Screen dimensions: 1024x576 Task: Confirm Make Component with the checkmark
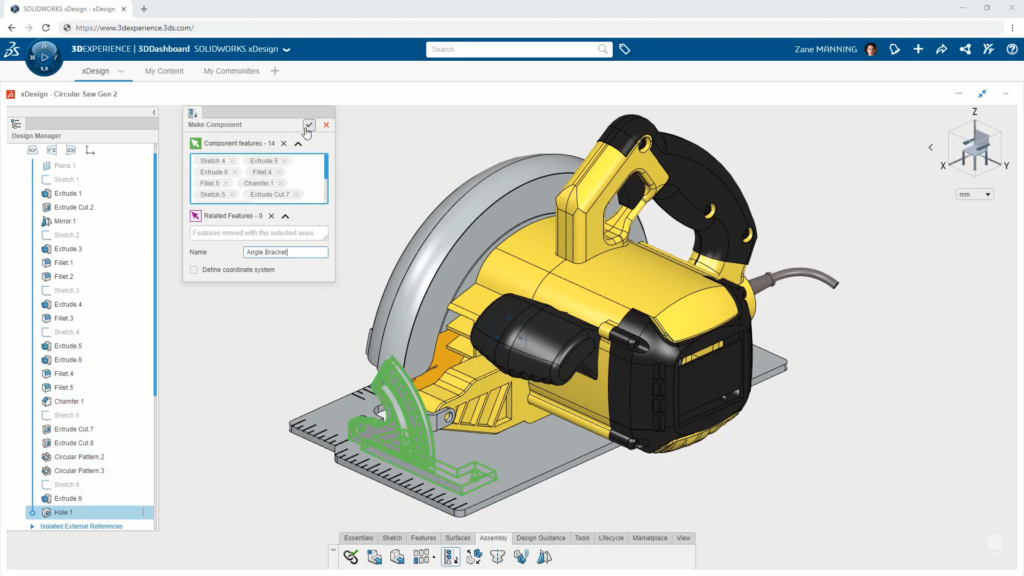click(x=309, y=124)
